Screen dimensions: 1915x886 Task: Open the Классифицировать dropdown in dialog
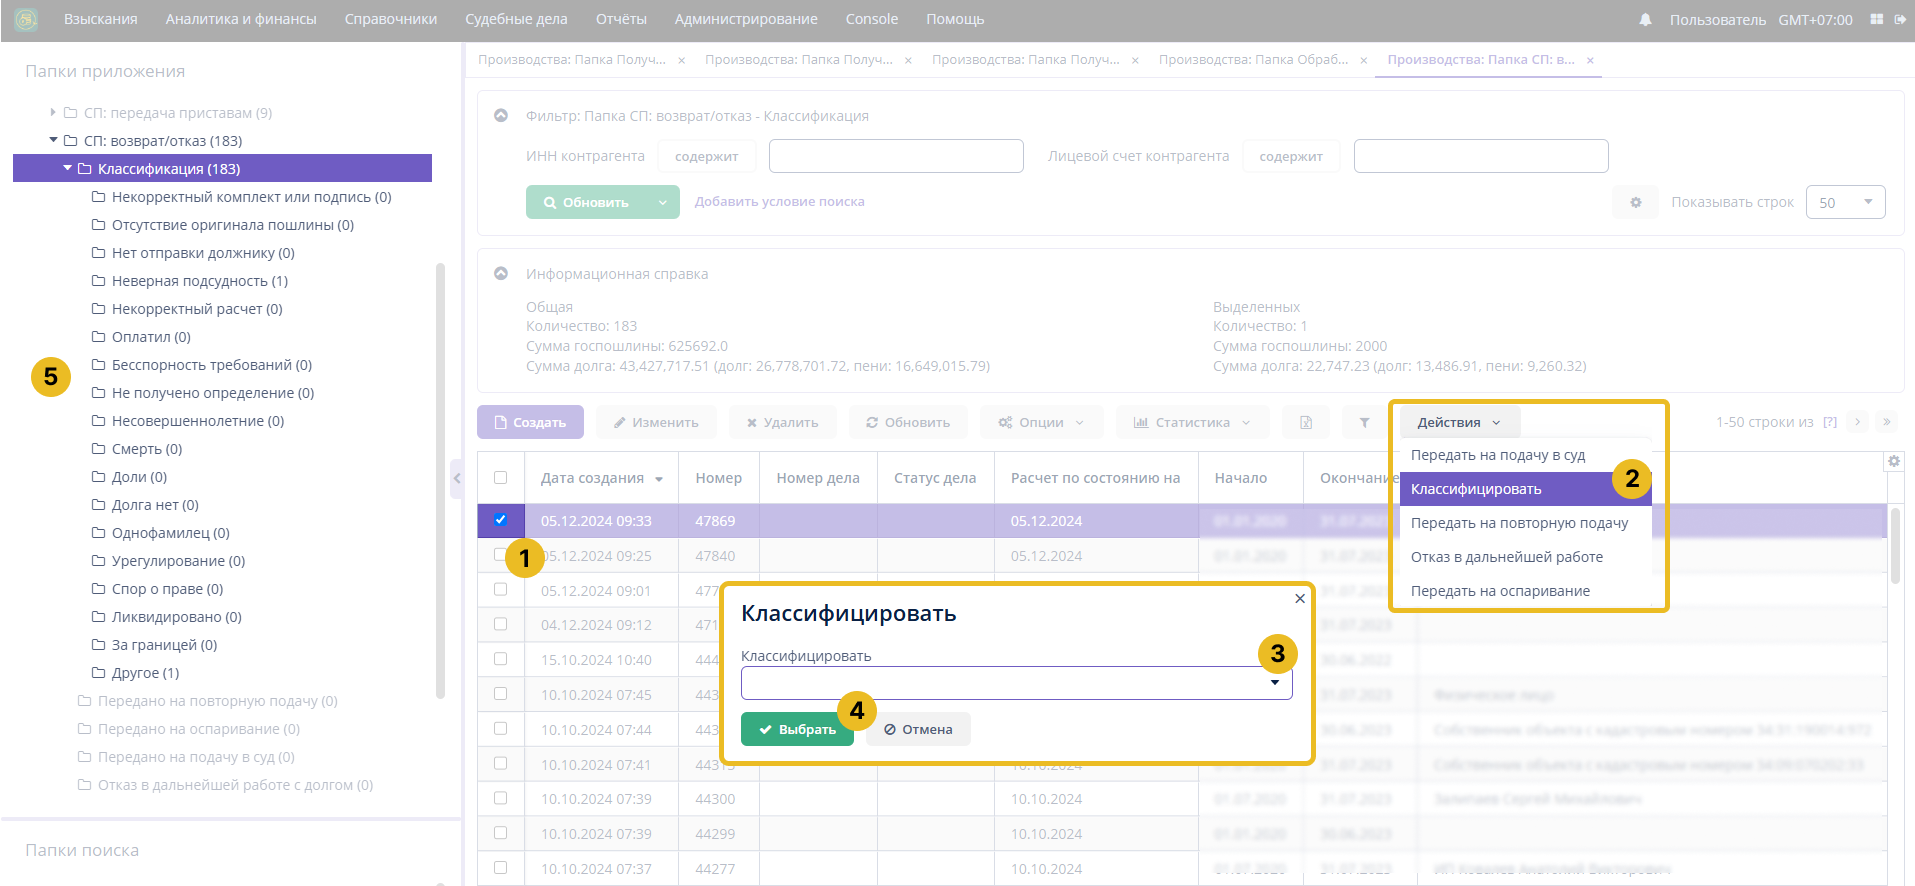(1016, 683)
